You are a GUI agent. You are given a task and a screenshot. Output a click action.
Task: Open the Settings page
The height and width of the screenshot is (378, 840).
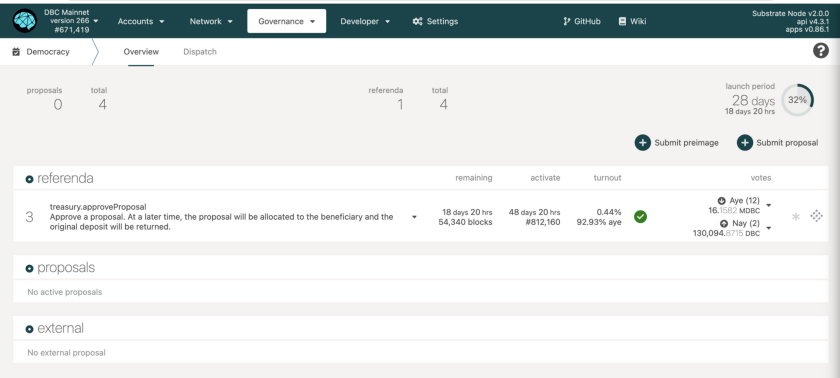pyautogui.click(x=435, y=21)
